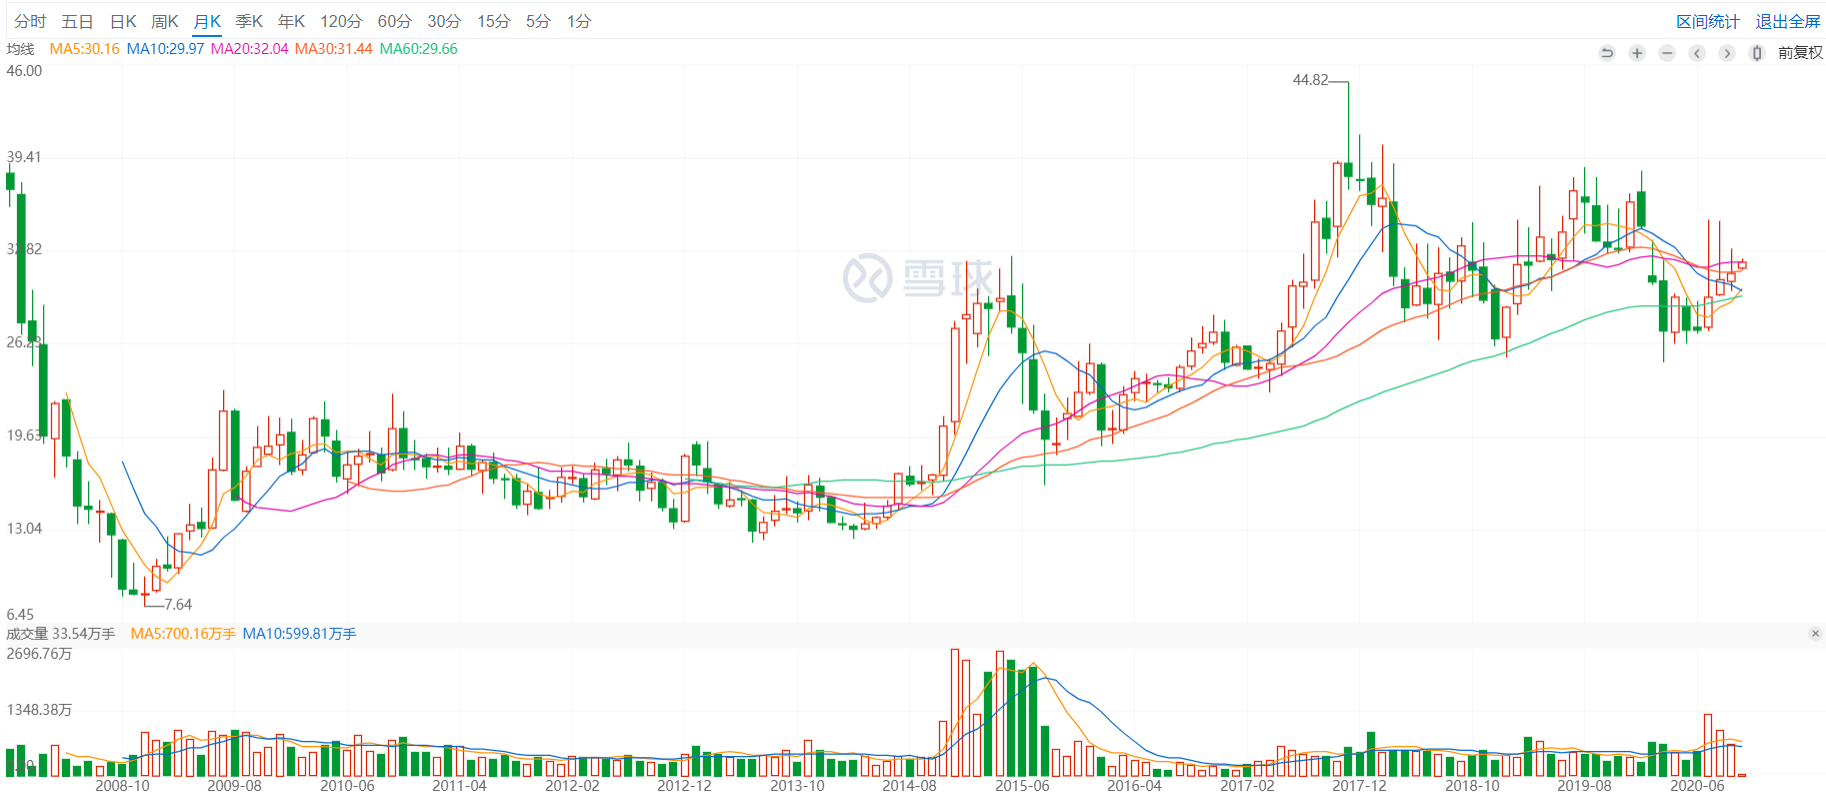This screenshot has height=802, width=1826.
Task: Click the 2015-06 date axis label
Action: click(1022, 786)
